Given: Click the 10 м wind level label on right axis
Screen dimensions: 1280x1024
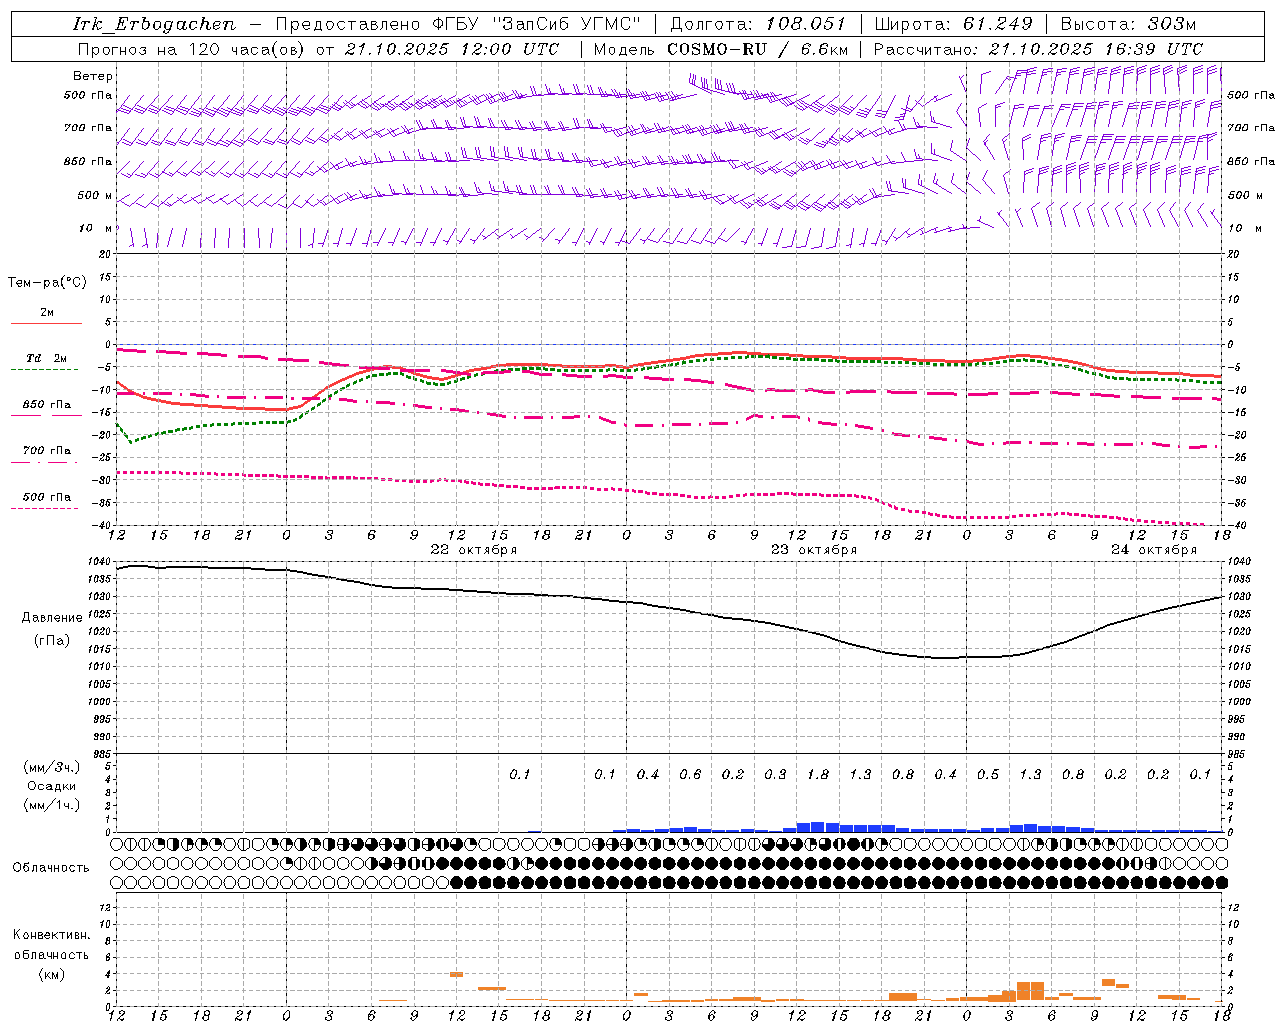Looking at the screenshot, I should (x=1244, y=228).
